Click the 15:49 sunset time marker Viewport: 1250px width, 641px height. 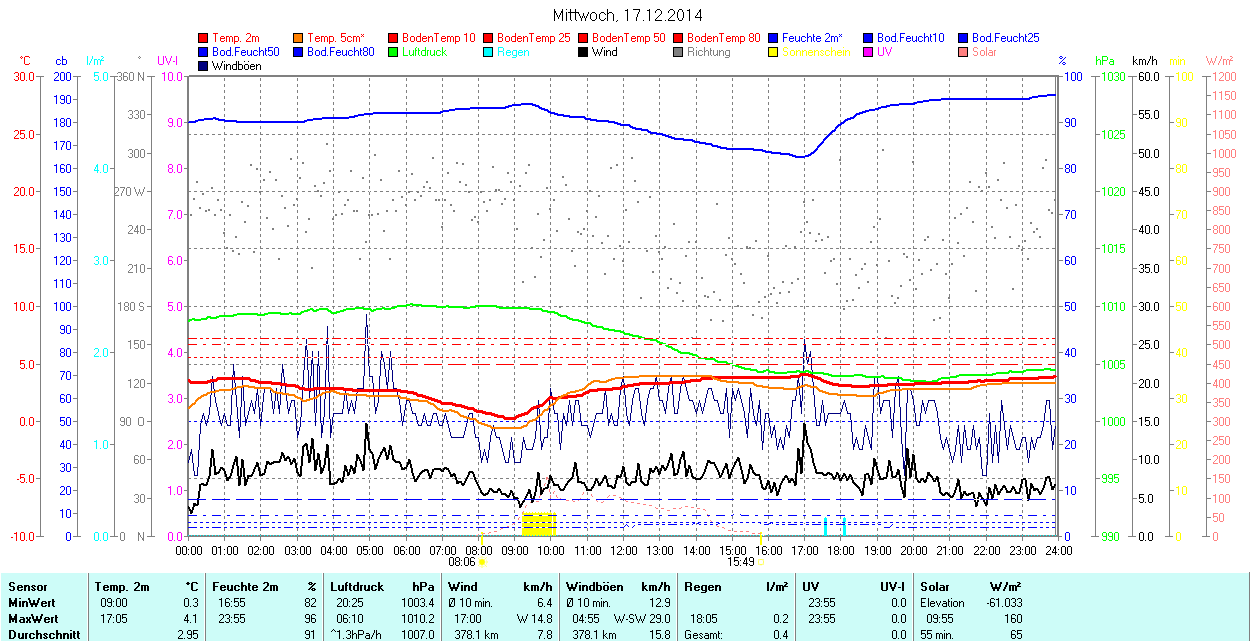[x=739, y=562]
